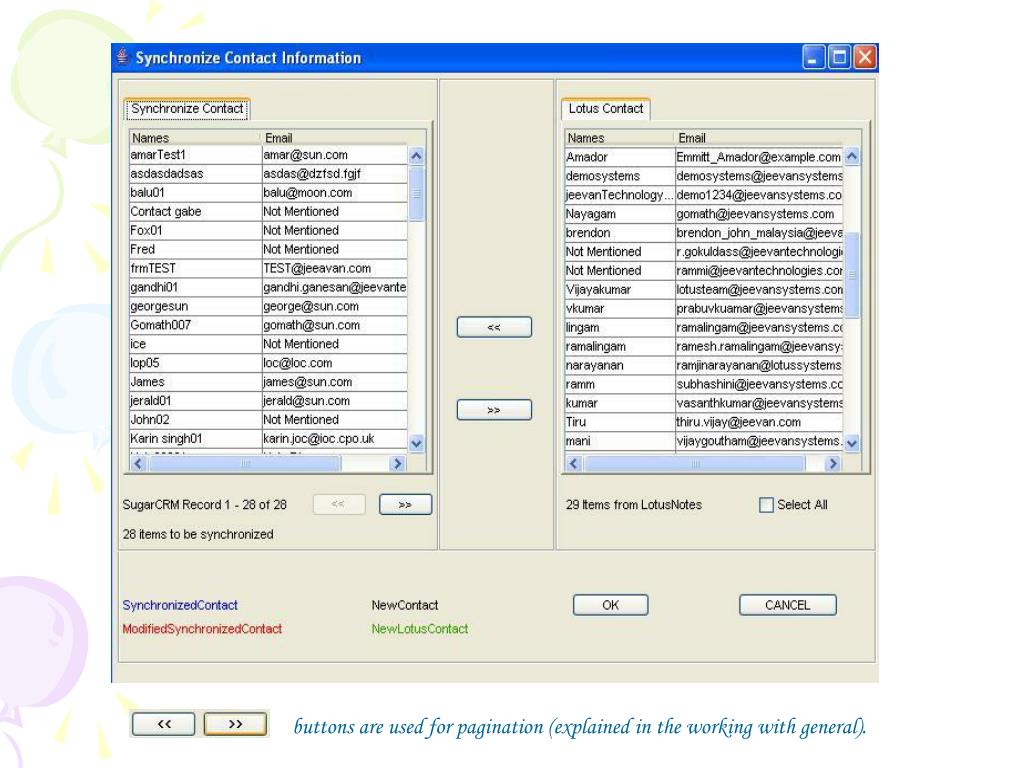This screenshot has height=768, width=1024.
Task: Click the move-left << button between the lists
Action: pyautogui.click(x=494, y=327)
